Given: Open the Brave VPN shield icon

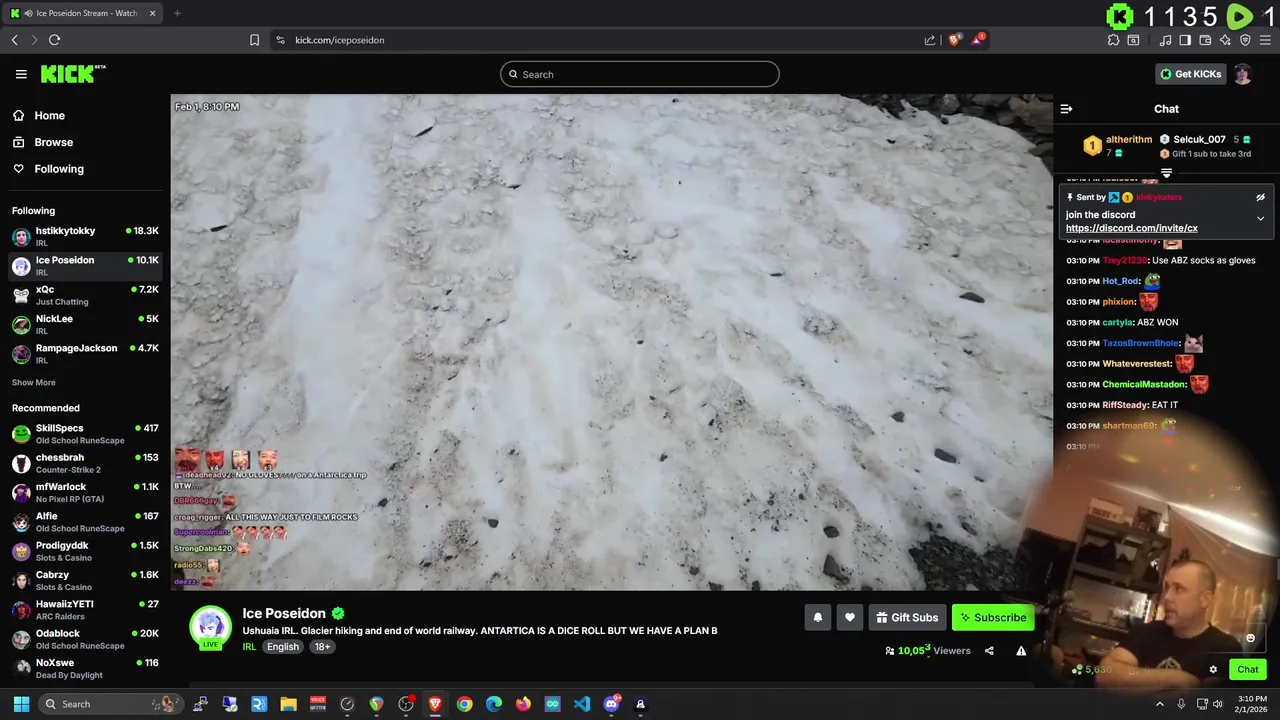Looking at the screenshot, I should coord(1245,40).
